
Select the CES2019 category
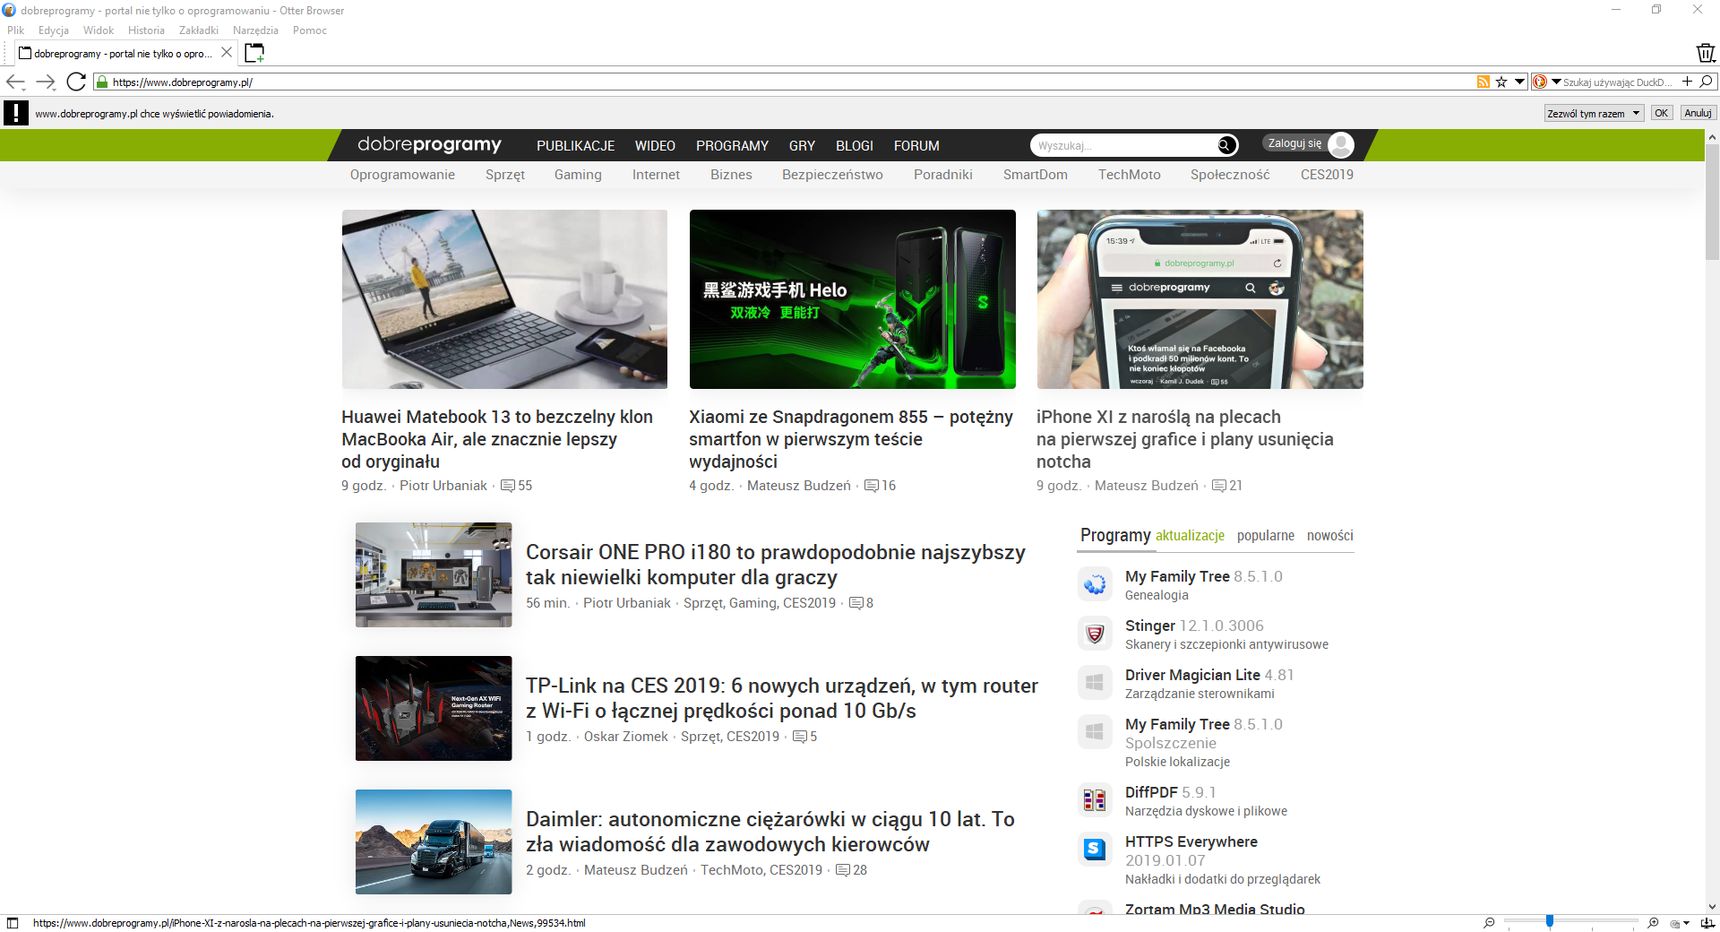(x=1326, y=174)
